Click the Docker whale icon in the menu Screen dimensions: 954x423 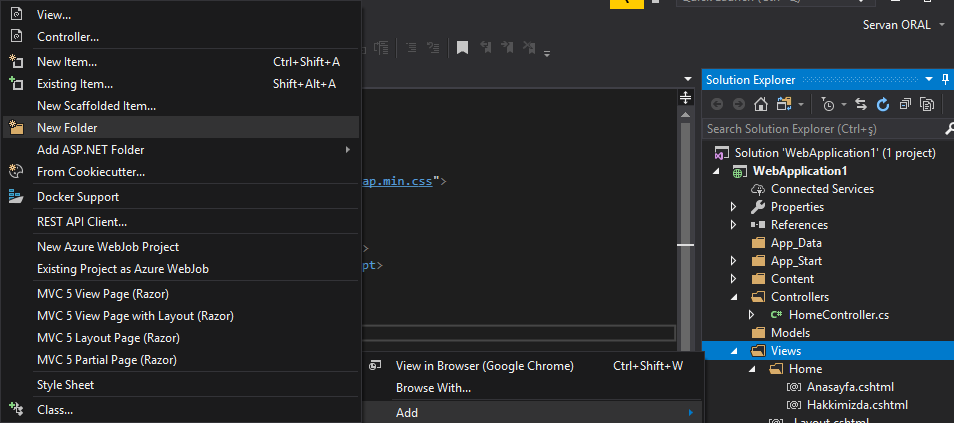pos(16,197)
